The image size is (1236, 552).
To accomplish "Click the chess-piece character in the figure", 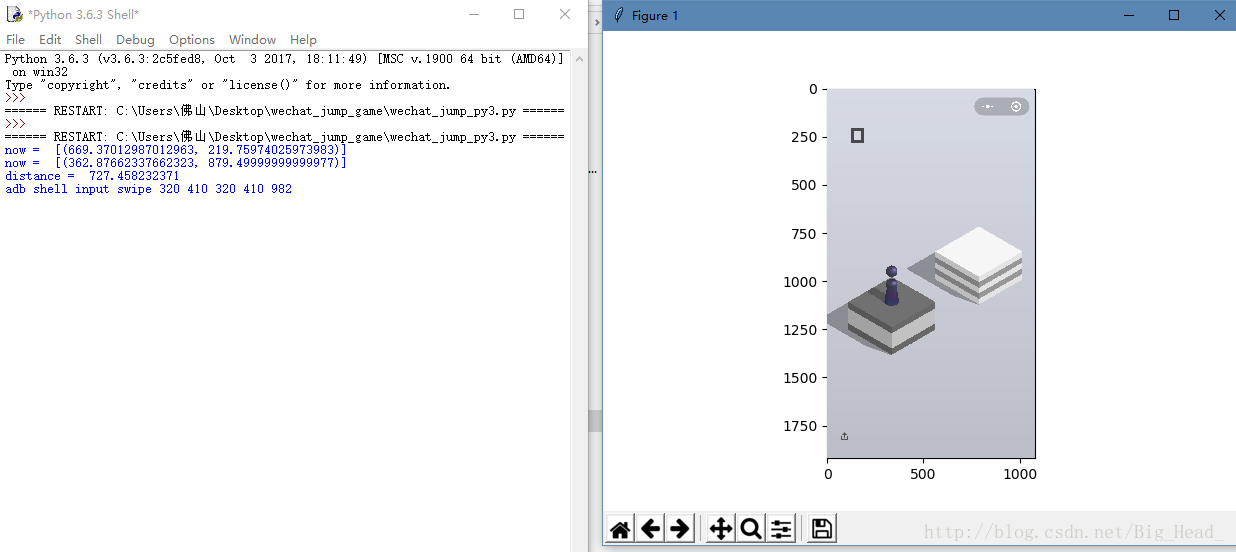I will click(x=891, y=286).
